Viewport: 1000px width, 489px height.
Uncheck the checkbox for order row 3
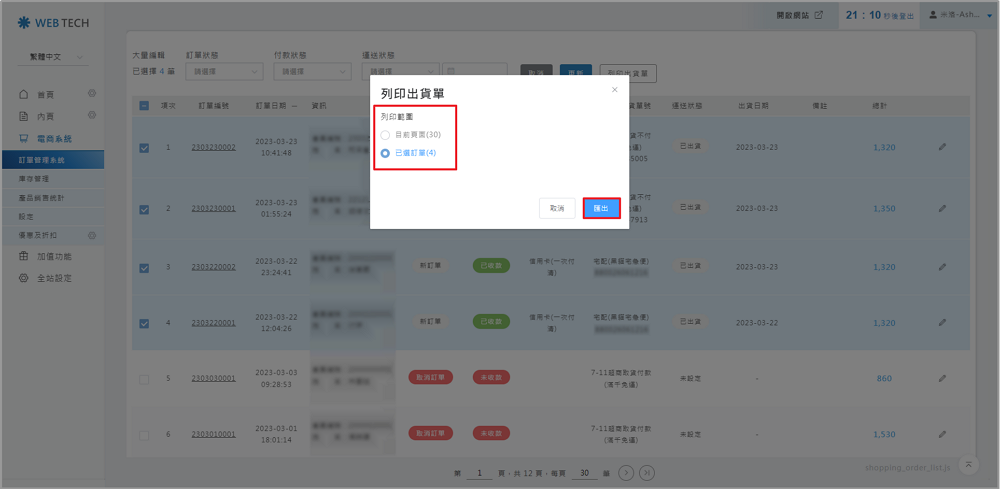click(144, 266)
